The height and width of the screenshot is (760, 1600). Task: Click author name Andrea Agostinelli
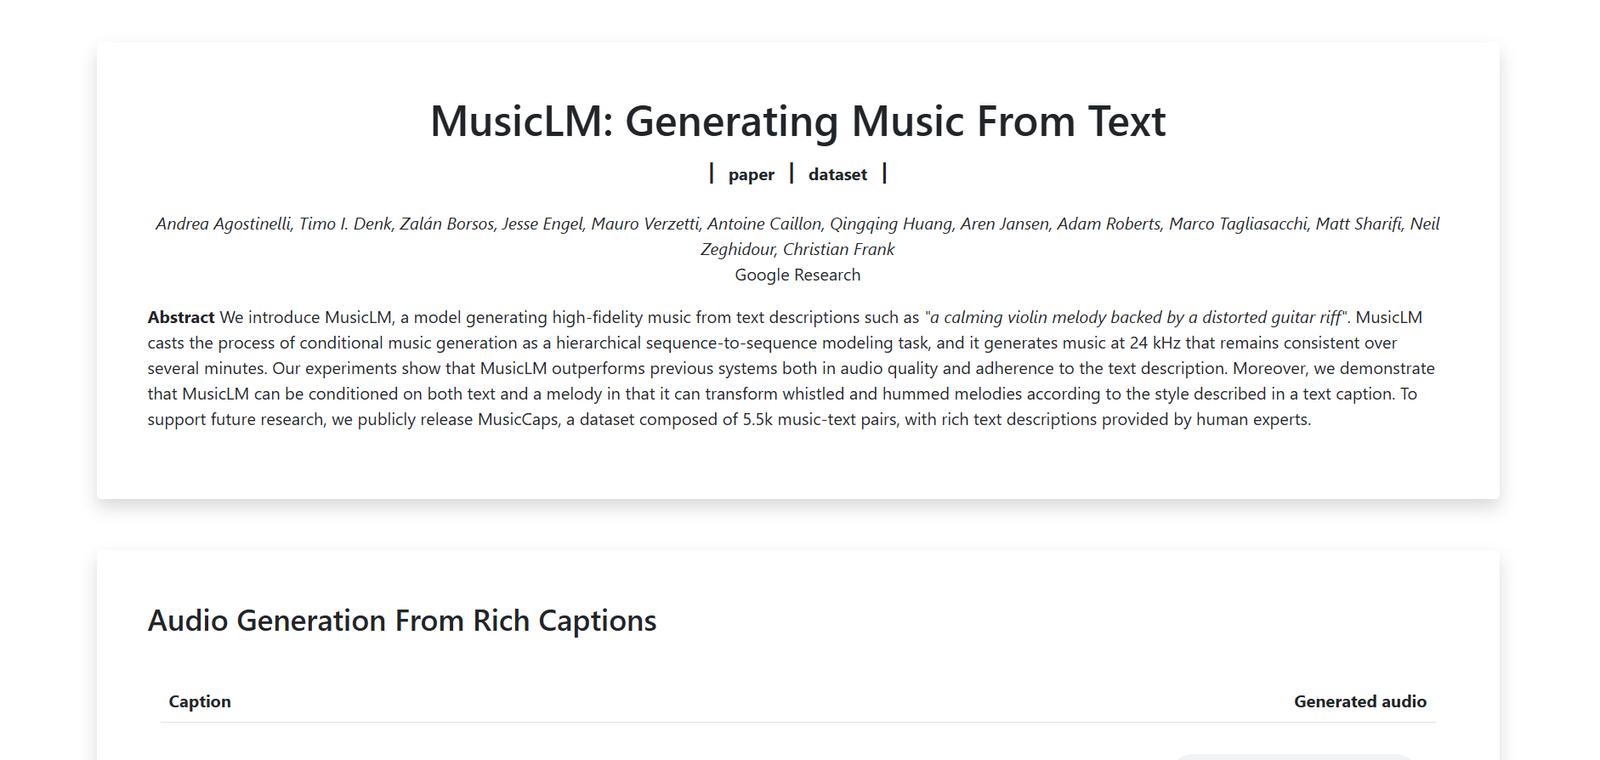click(223, 224)
